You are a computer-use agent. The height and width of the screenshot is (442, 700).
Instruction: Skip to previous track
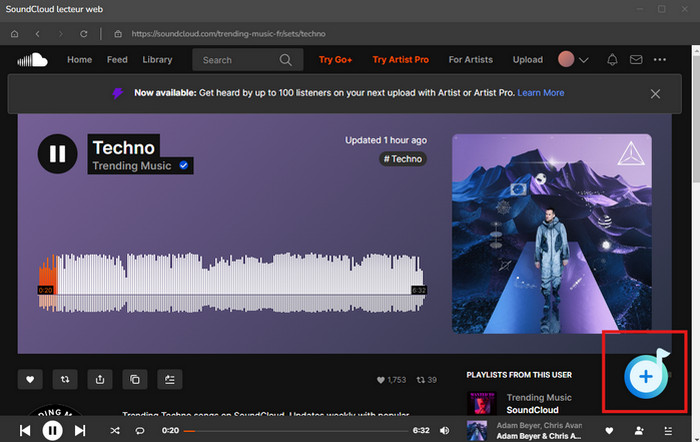point(25,430)
